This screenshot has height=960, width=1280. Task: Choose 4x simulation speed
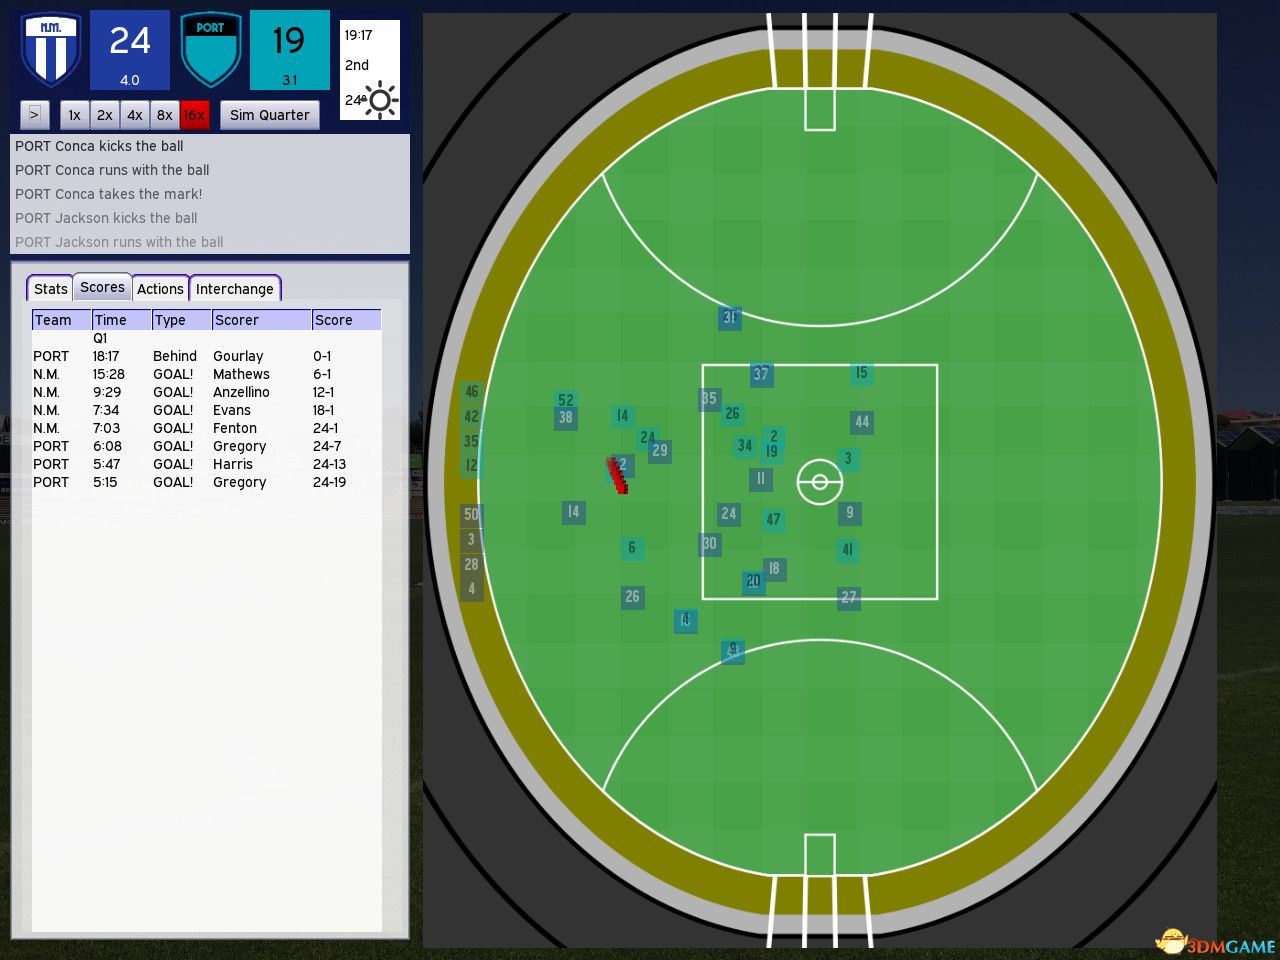click(x=134, y=115)
